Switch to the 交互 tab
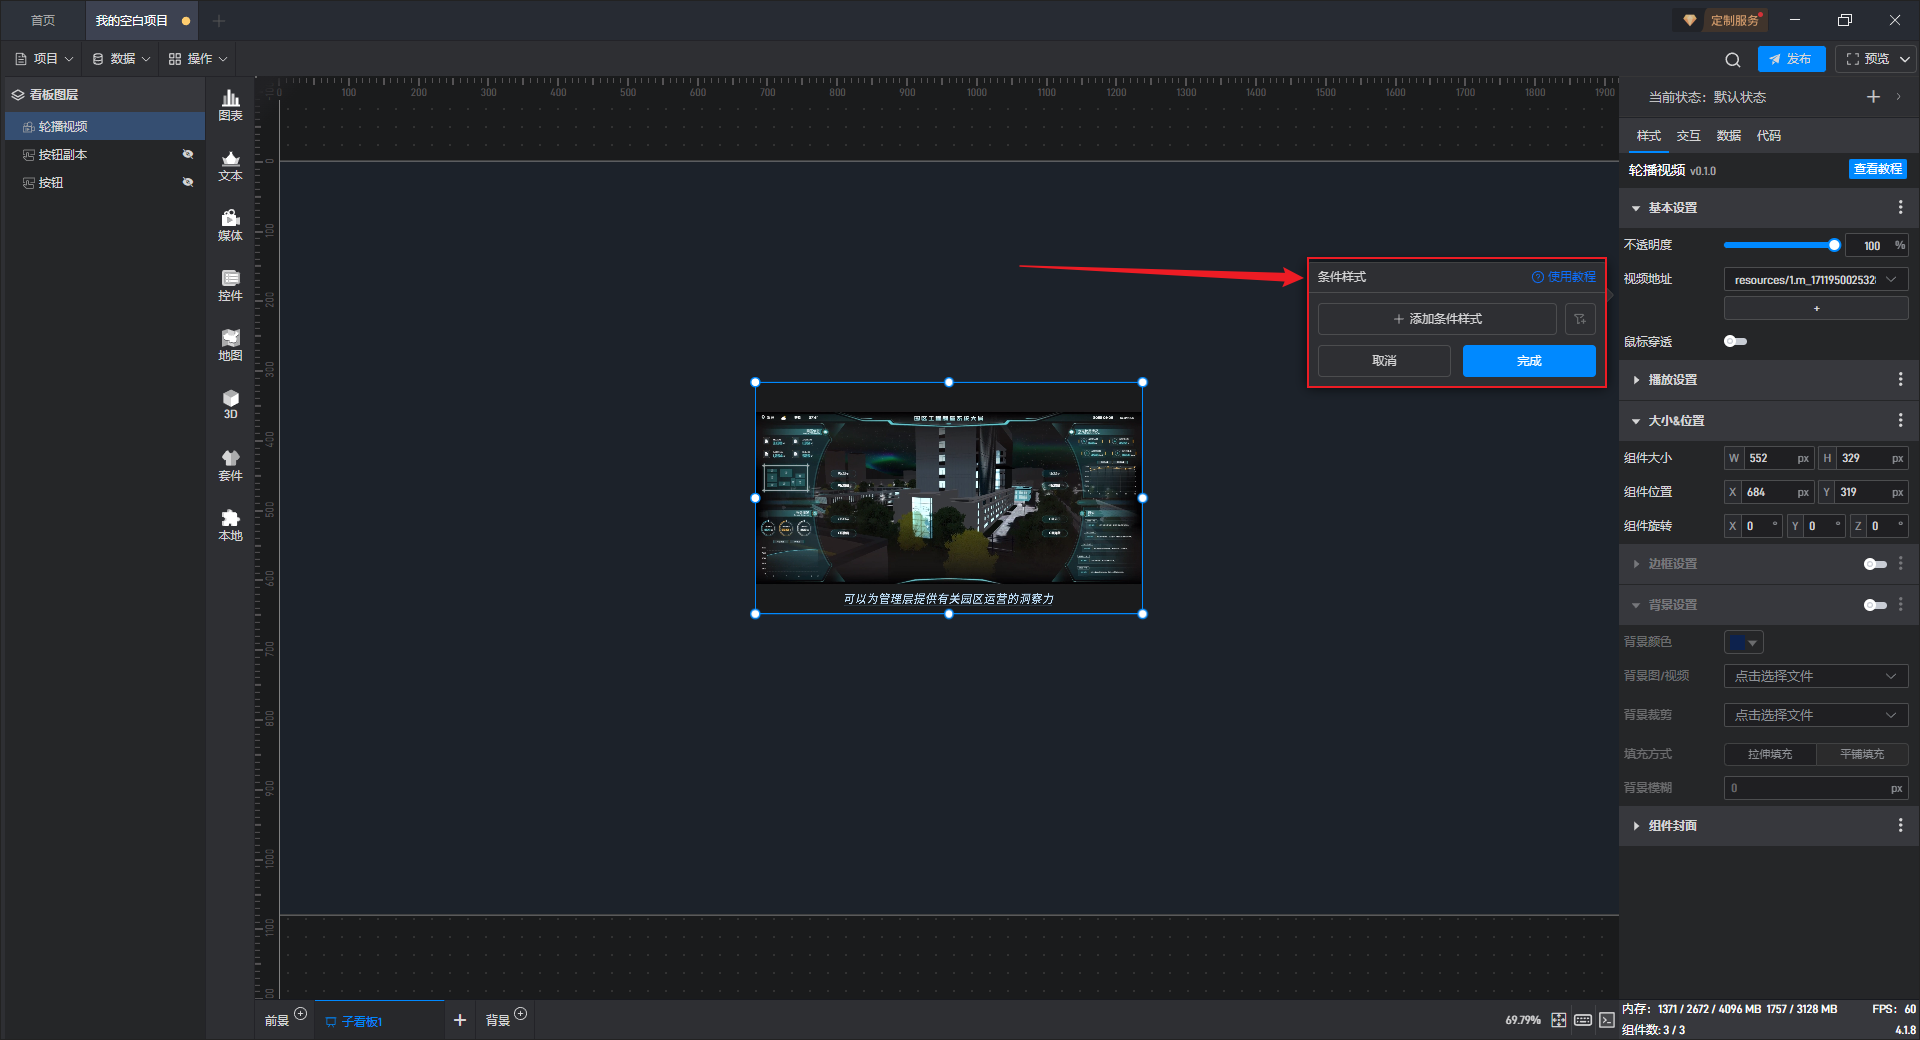Screen dimensions: 1920x1040 [1688, 136]
